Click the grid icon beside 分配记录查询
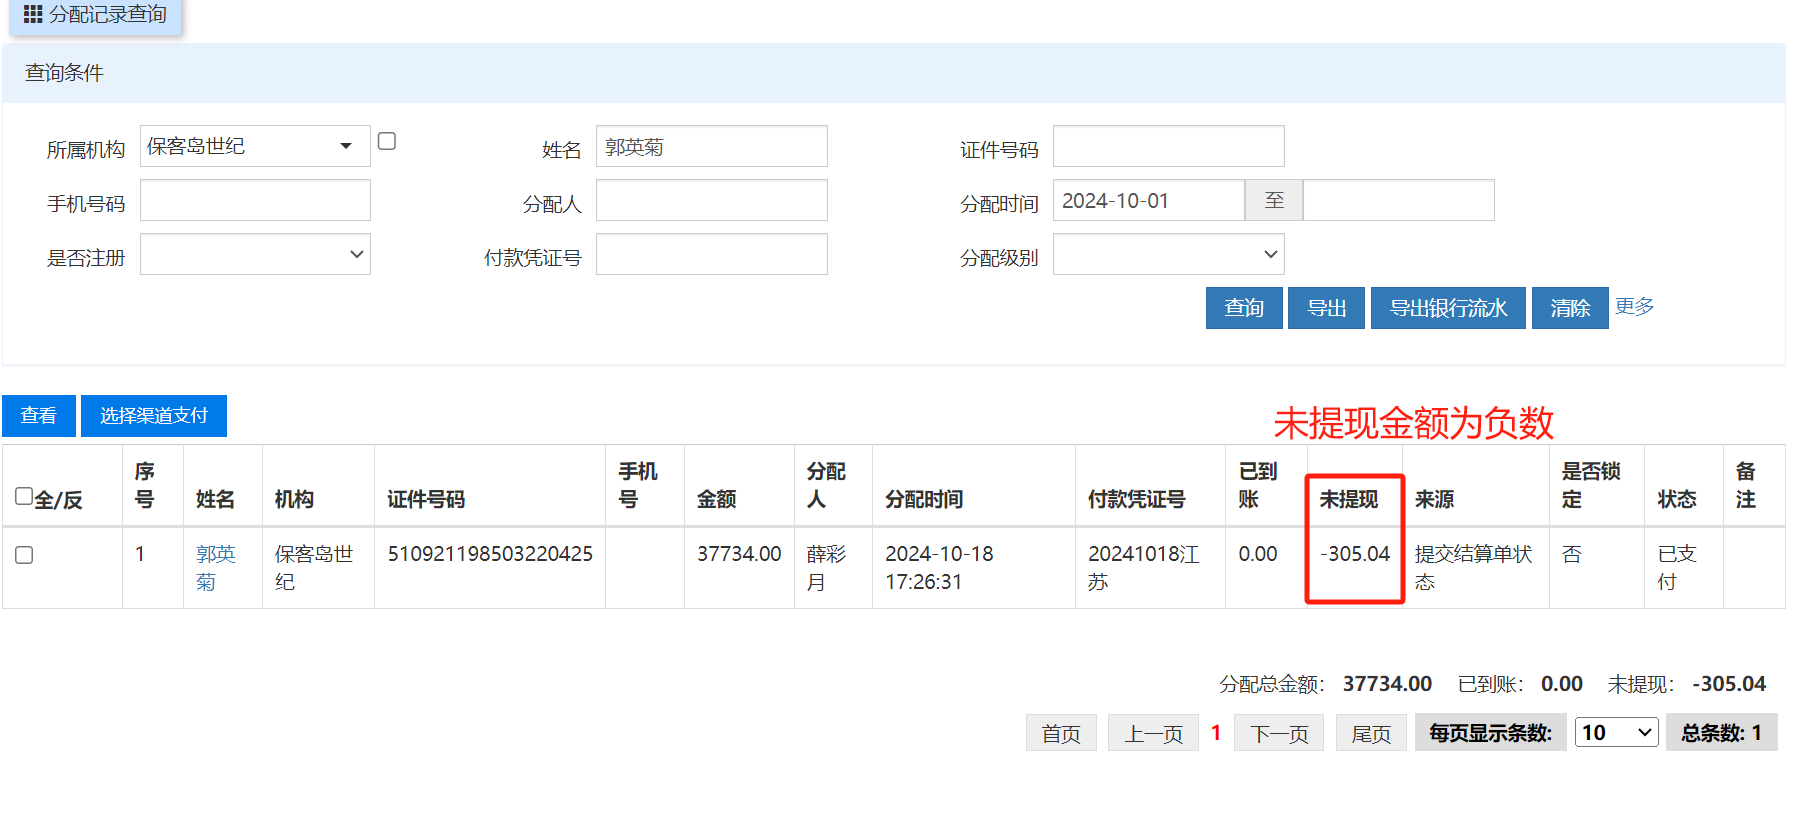Screen dimensions: 1806x820 tap(33, 15)
